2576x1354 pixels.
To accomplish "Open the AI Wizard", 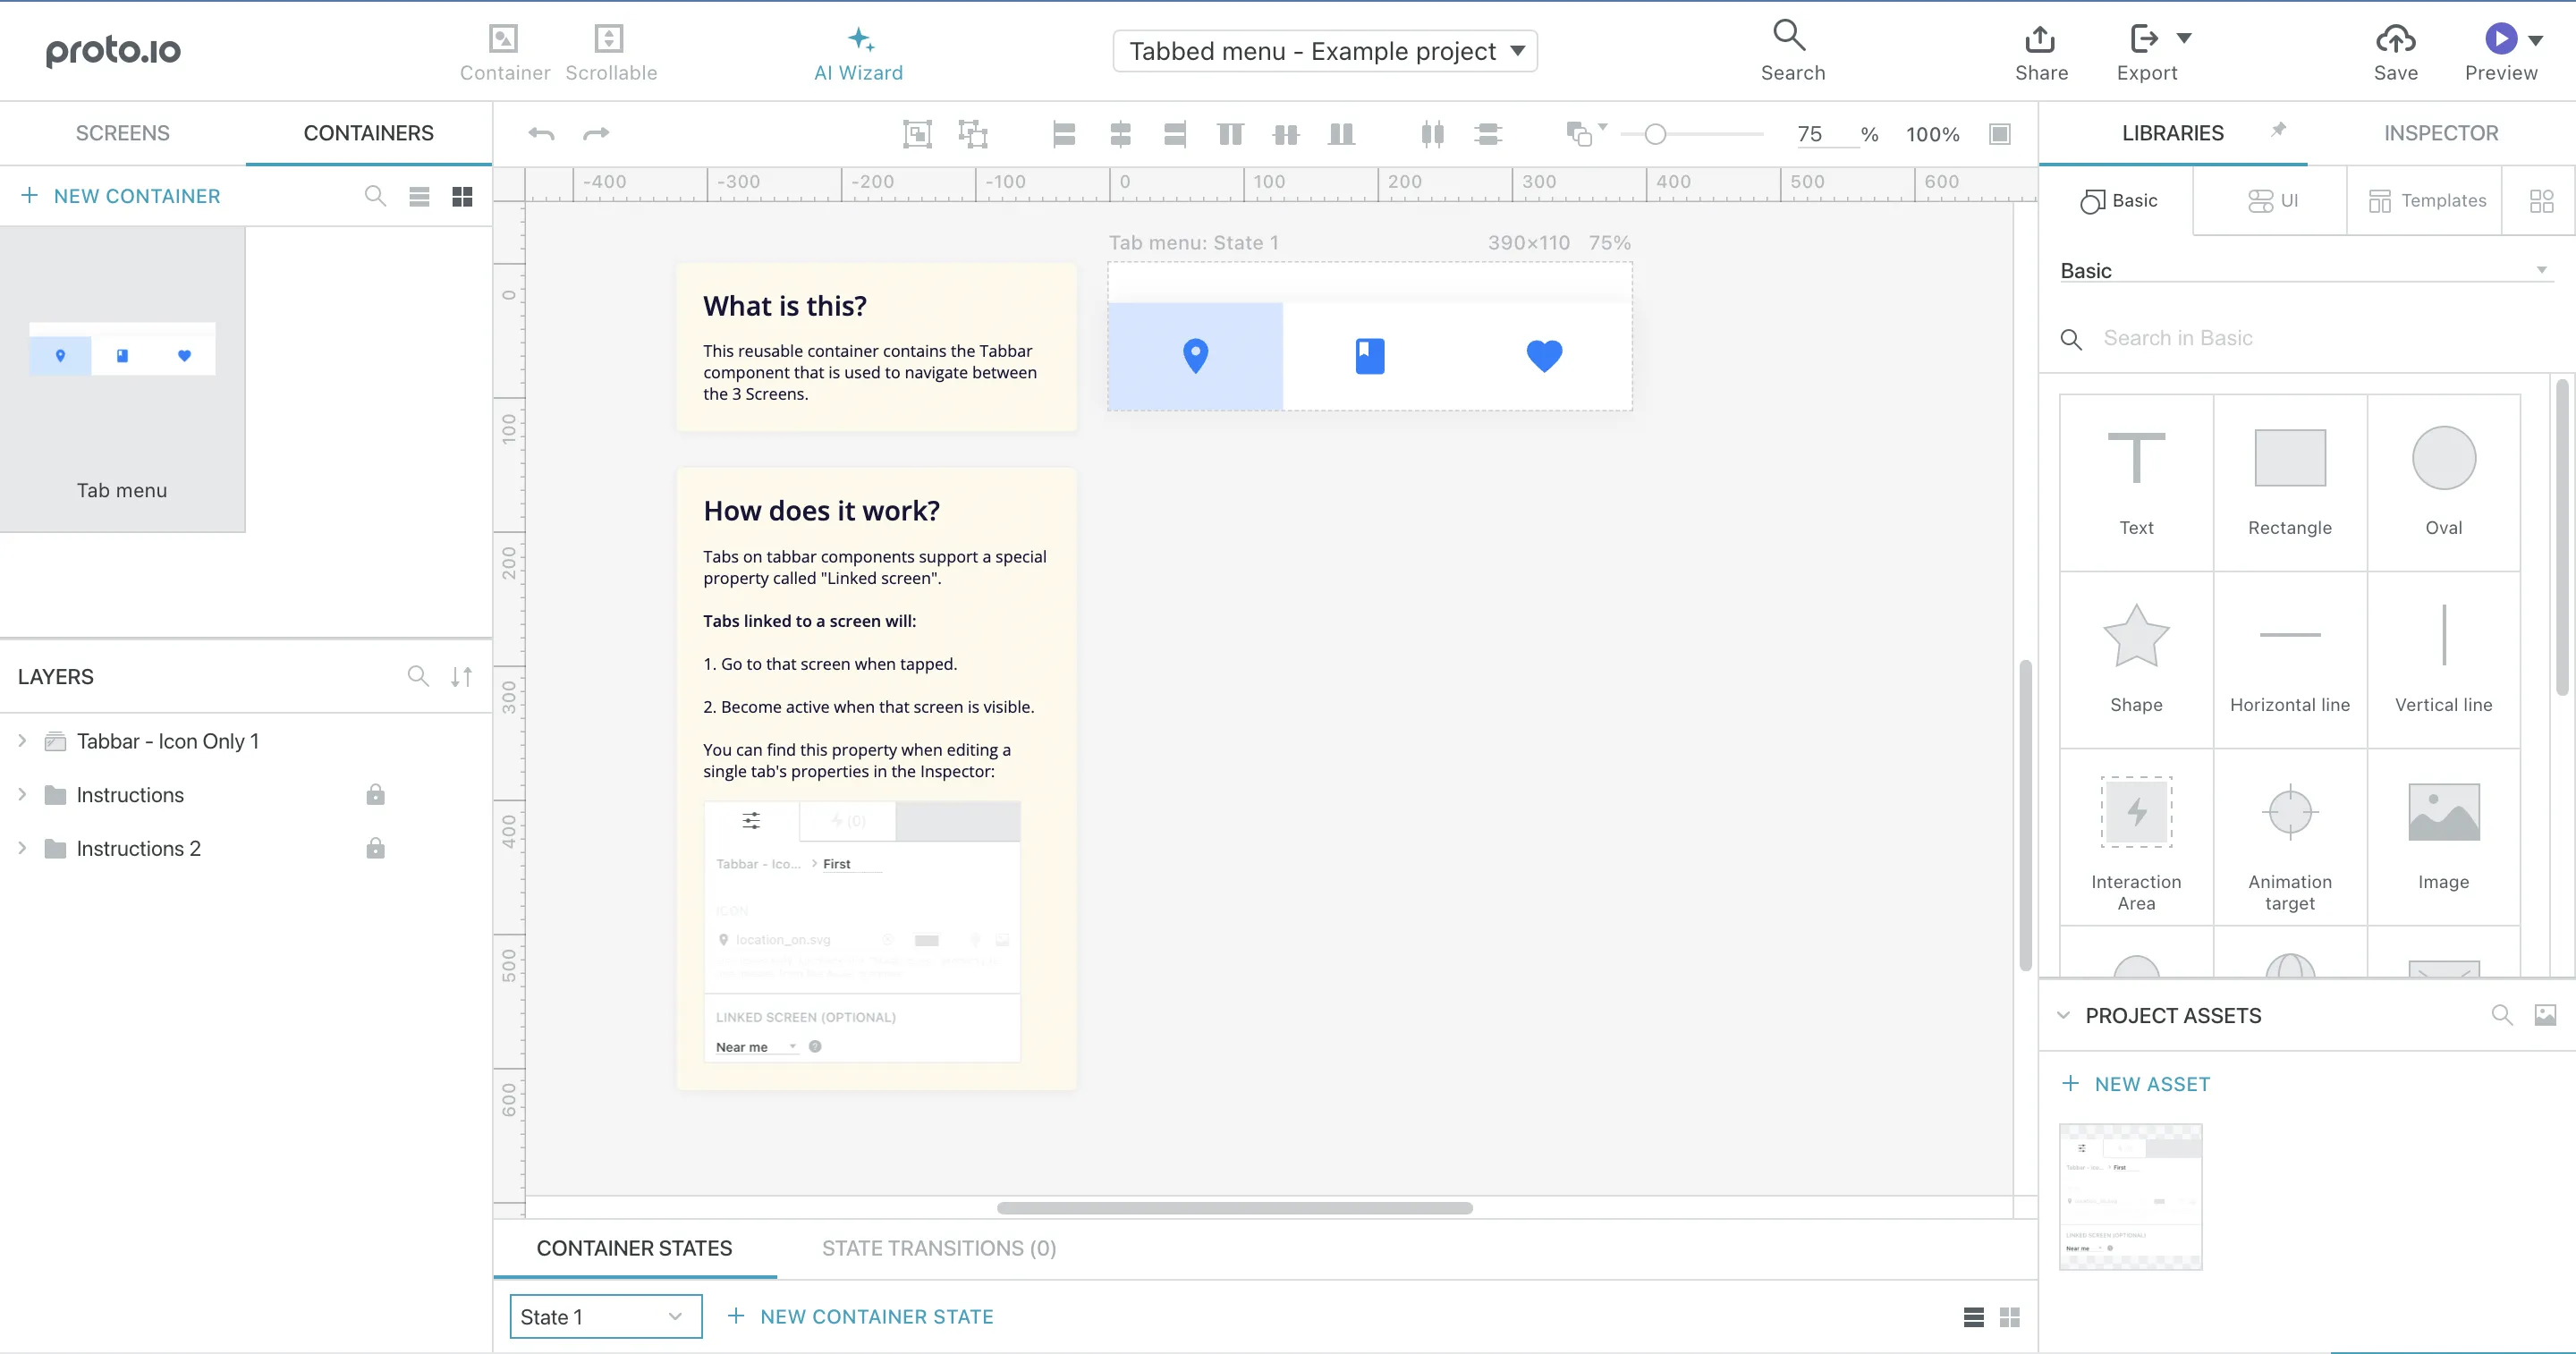I will coord(858,50).
